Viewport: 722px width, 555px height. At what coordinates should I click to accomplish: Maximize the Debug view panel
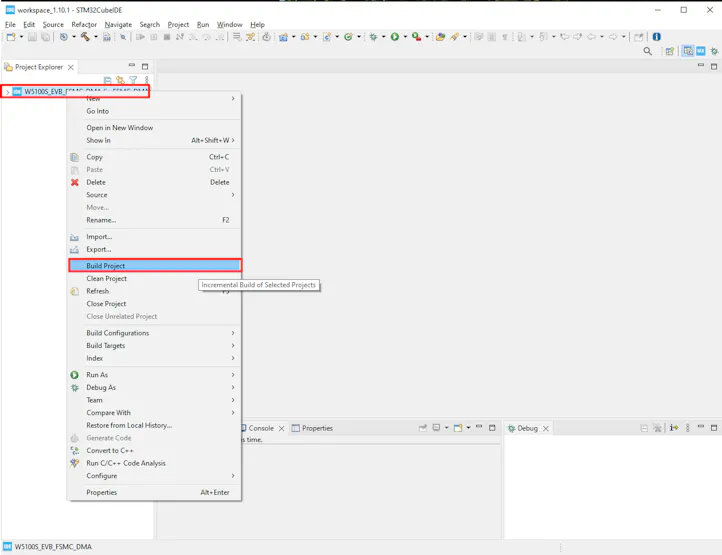coord(714,428)
